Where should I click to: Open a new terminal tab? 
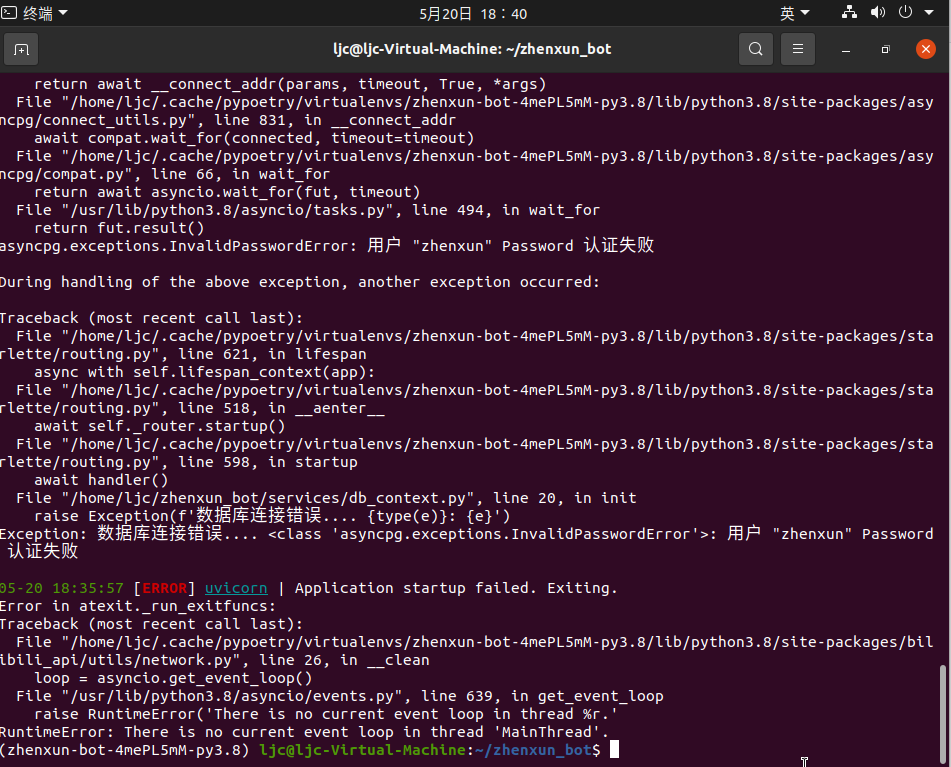point(21,48)
